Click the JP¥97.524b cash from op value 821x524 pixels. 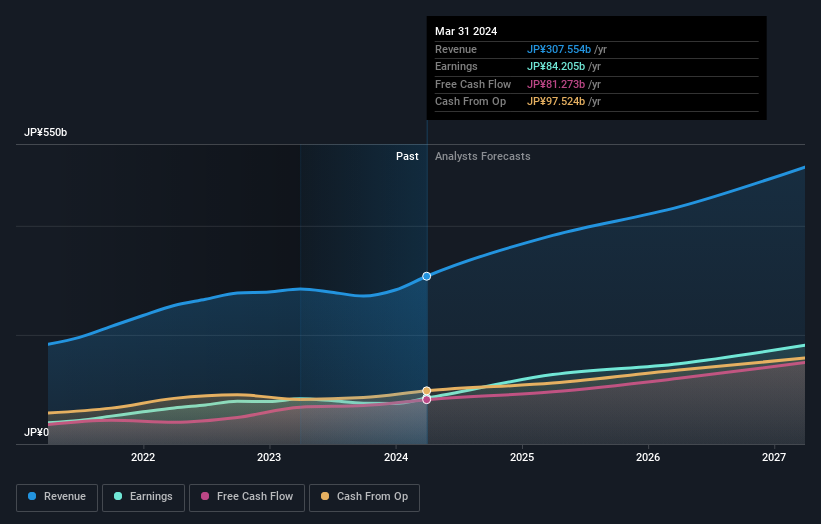[x=556, y=102]
